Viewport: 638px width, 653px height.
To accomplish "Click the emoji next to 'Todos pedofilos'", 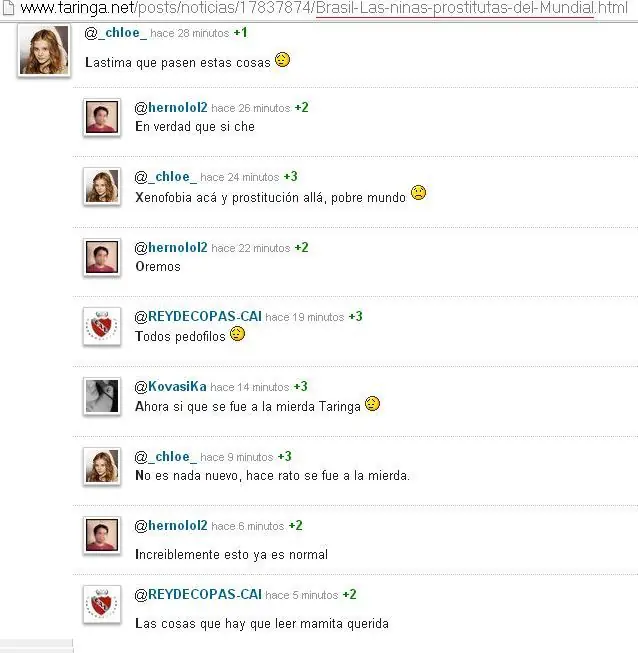I will click(237, 334).
